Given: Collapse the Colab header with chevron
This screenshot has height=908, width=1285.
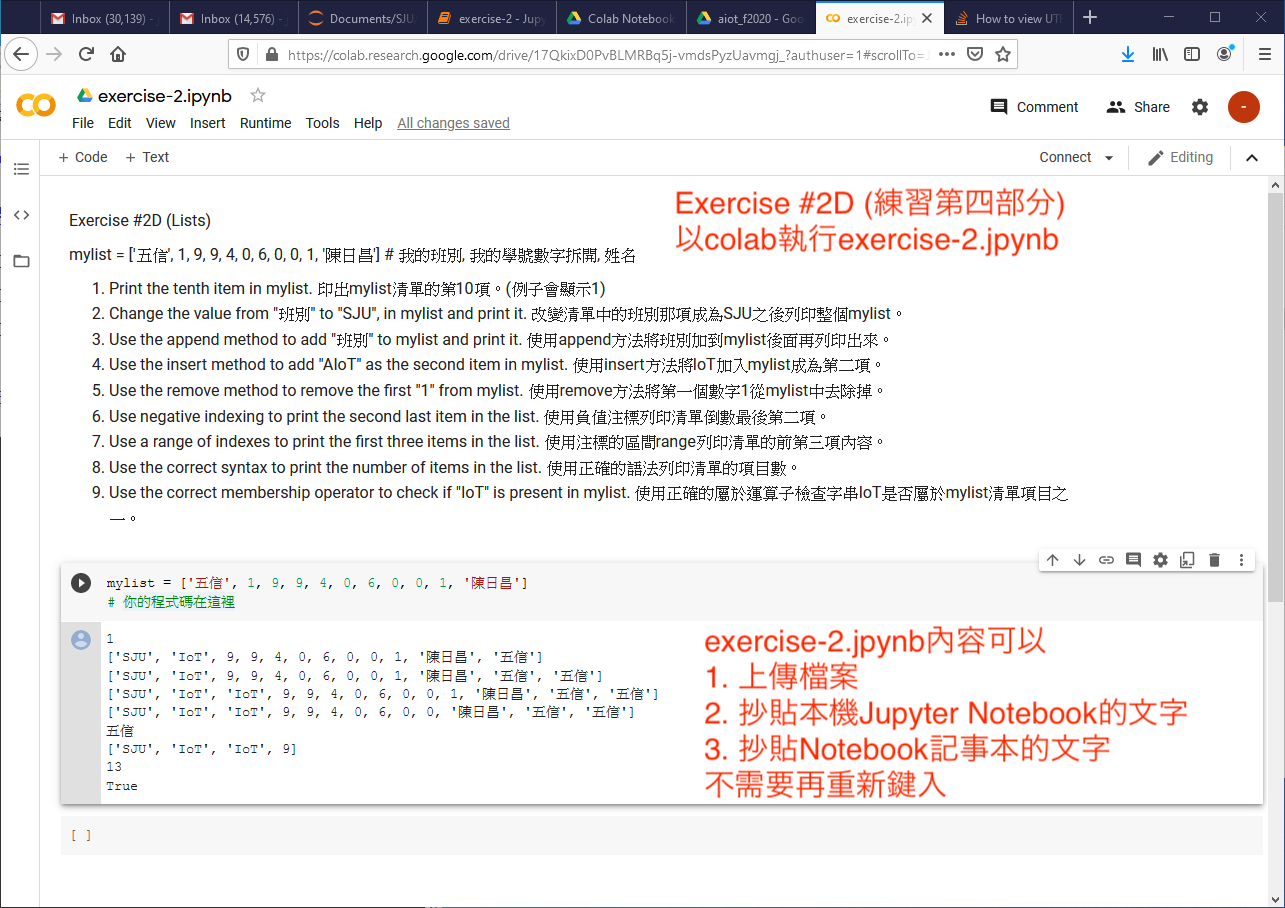Looking at the screenshot, I should point(1251,158).
